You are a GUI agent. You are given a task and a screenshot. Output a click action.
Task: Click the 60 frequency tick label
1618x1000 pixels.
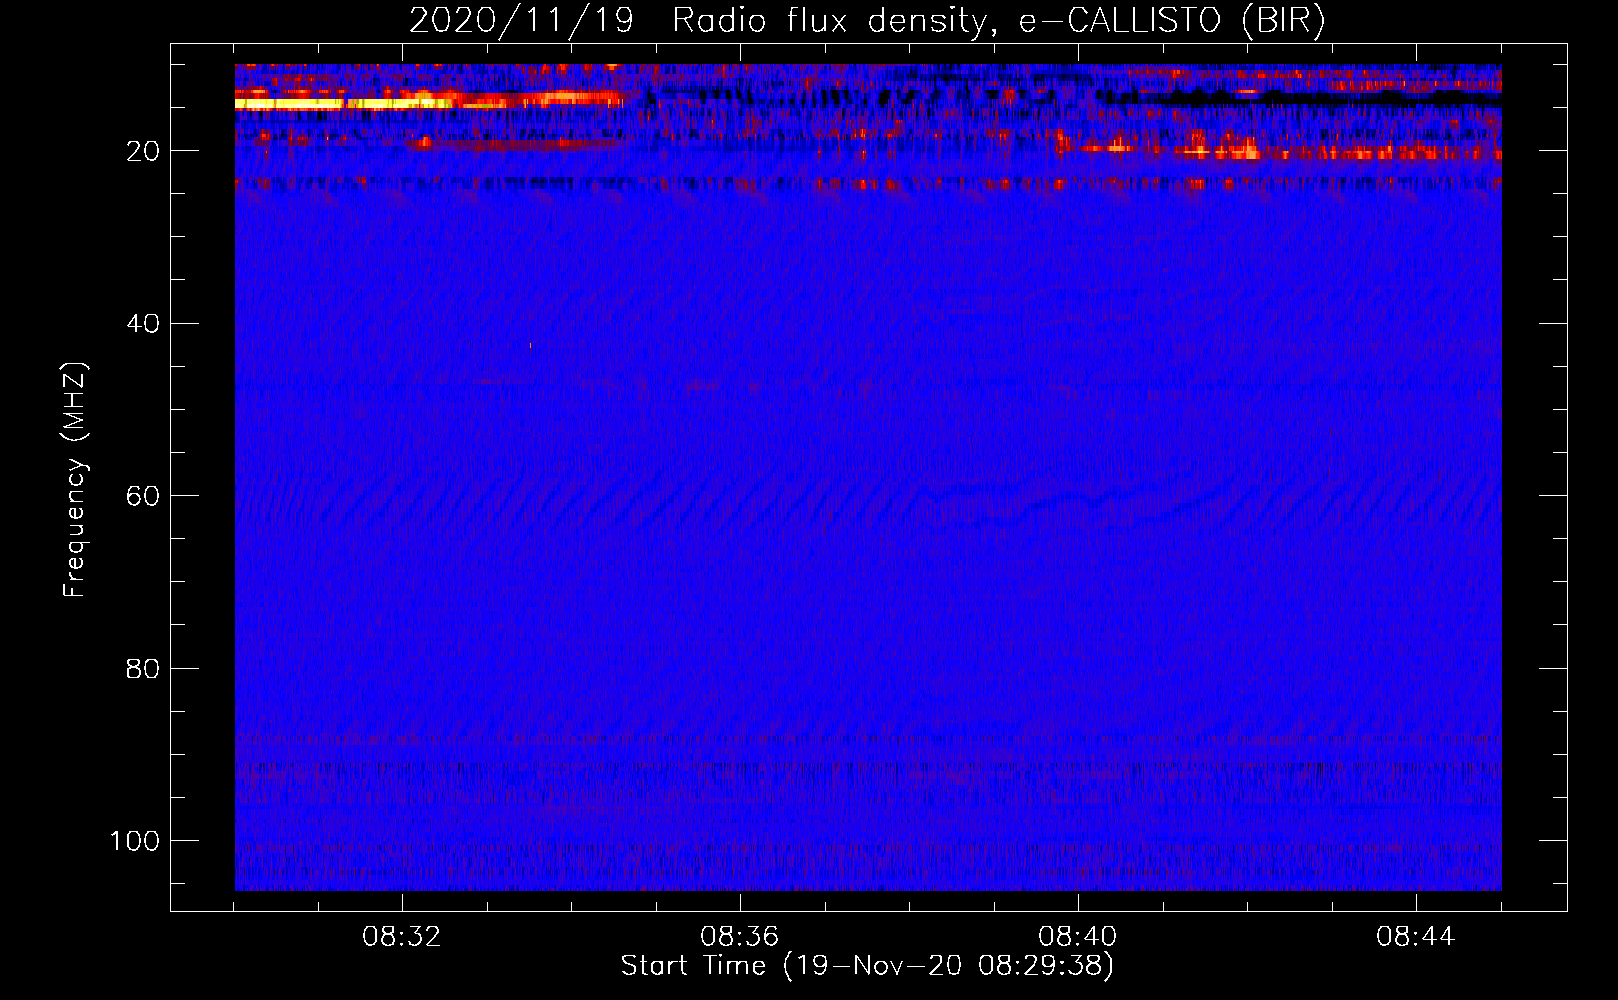tap(143, 496)
